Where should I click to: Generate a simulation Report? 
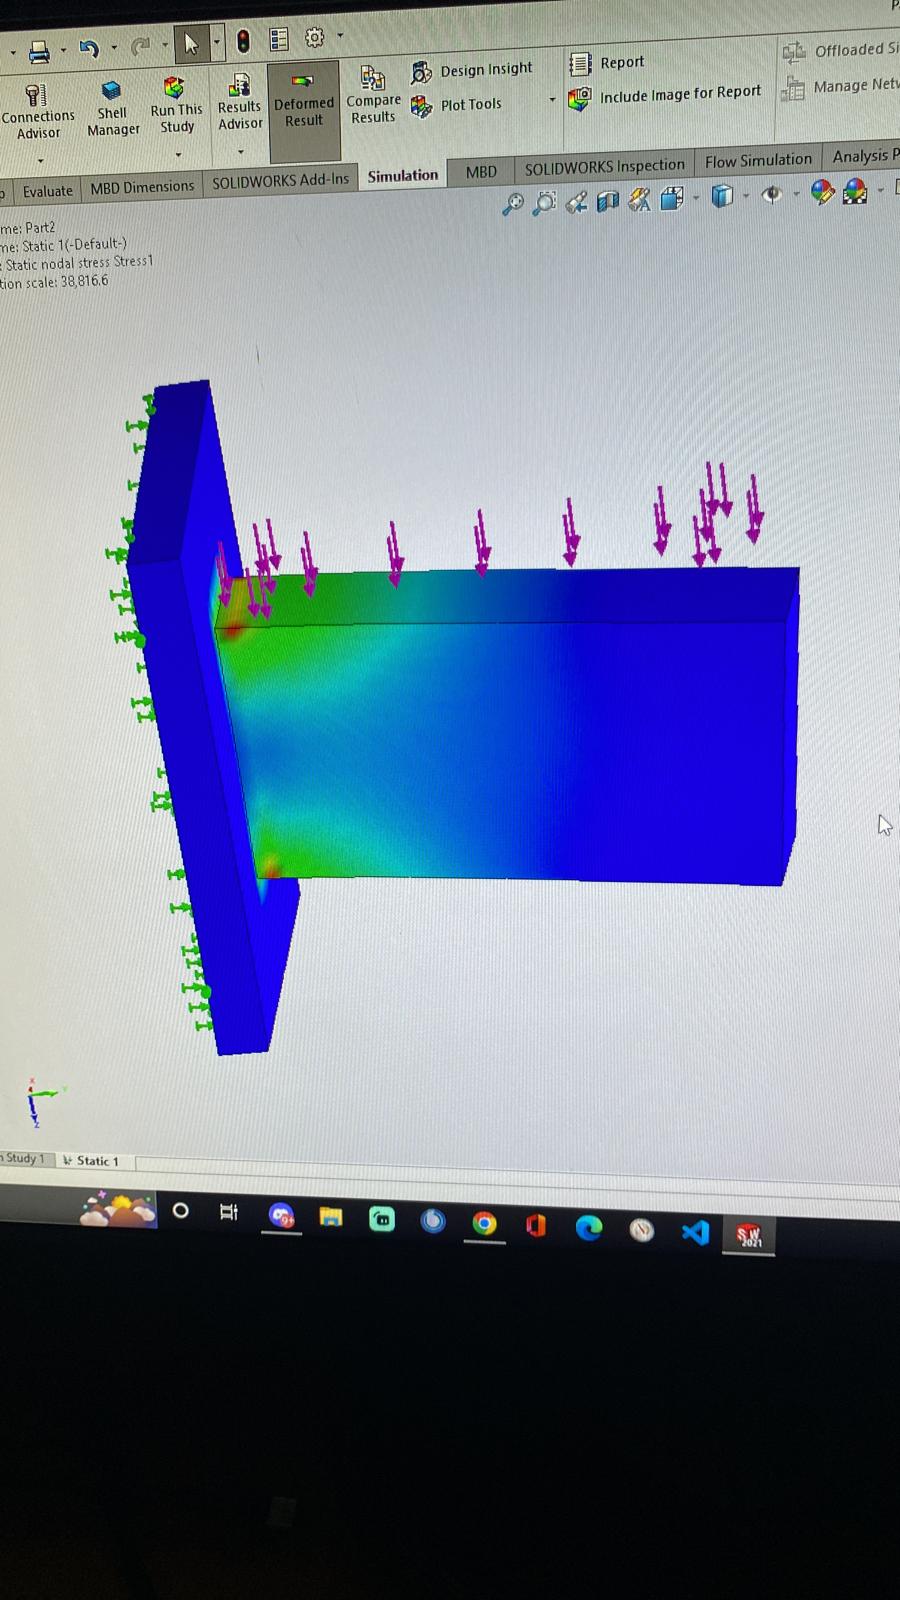(607, 63)
